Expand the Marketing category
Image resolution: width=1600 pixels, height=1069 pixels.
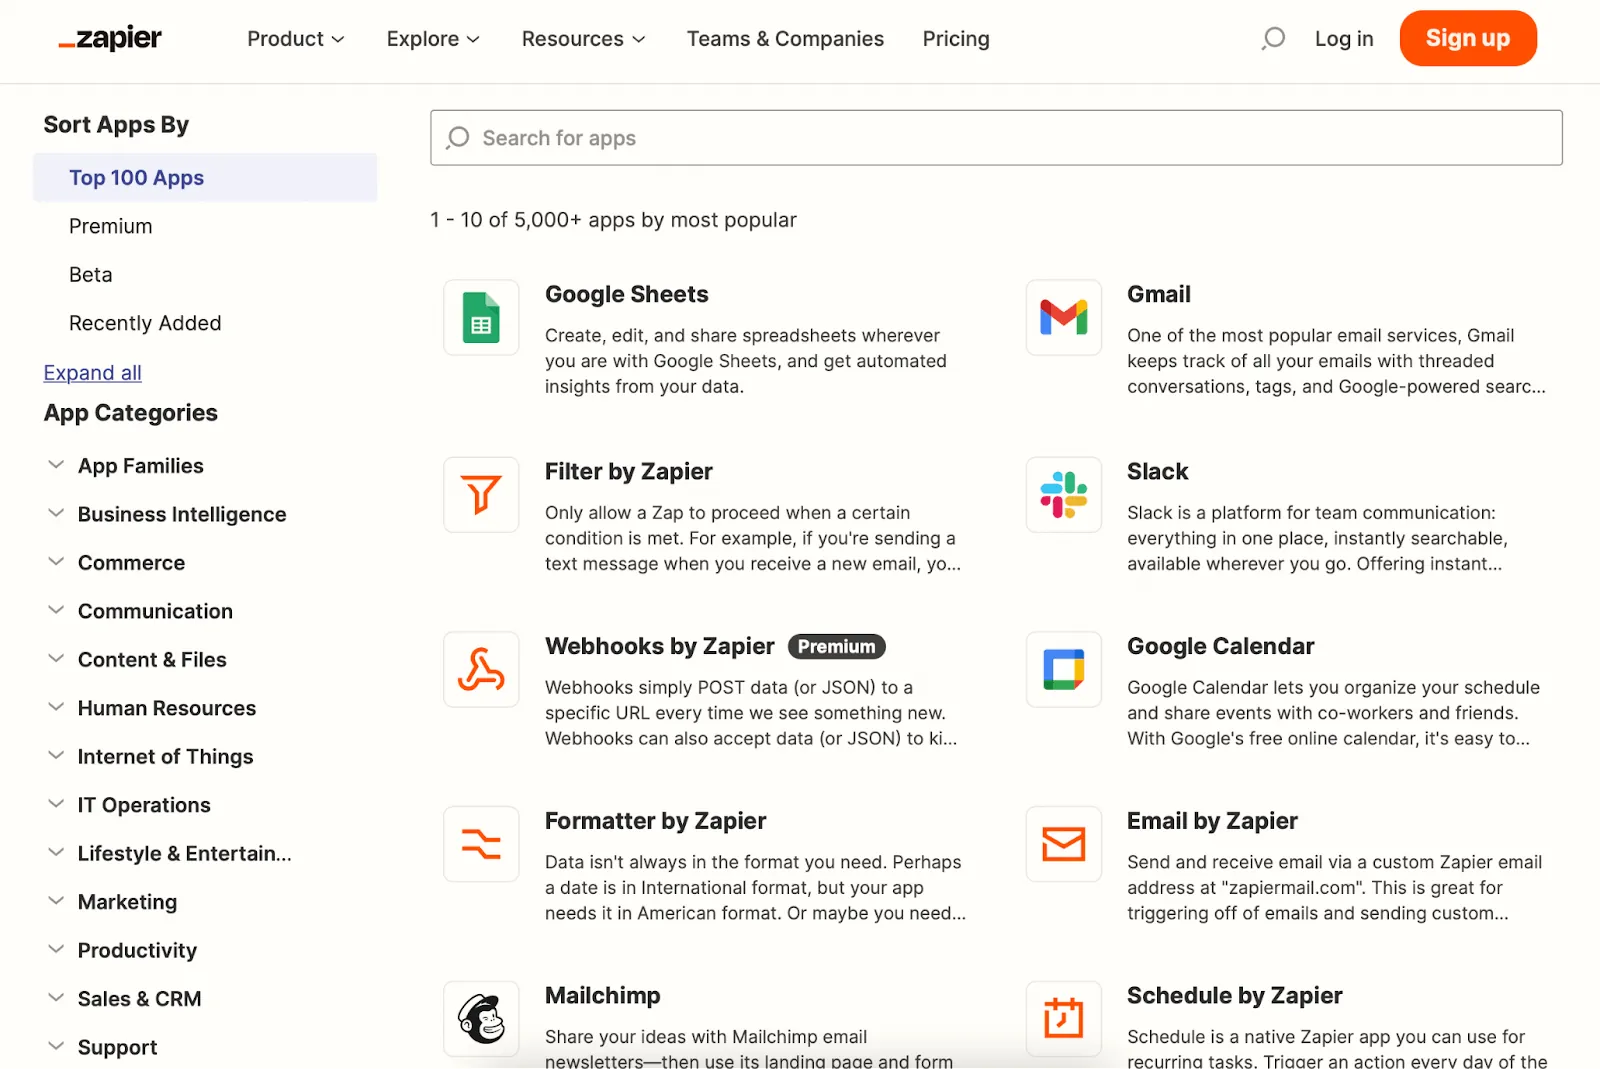pos(126,901)
